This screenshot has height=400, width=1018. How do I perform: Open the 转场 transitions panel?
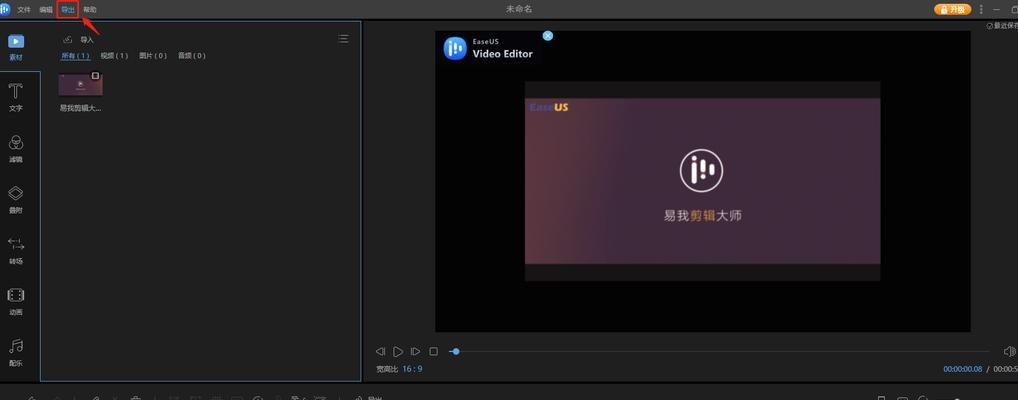(x=16, y=251)
